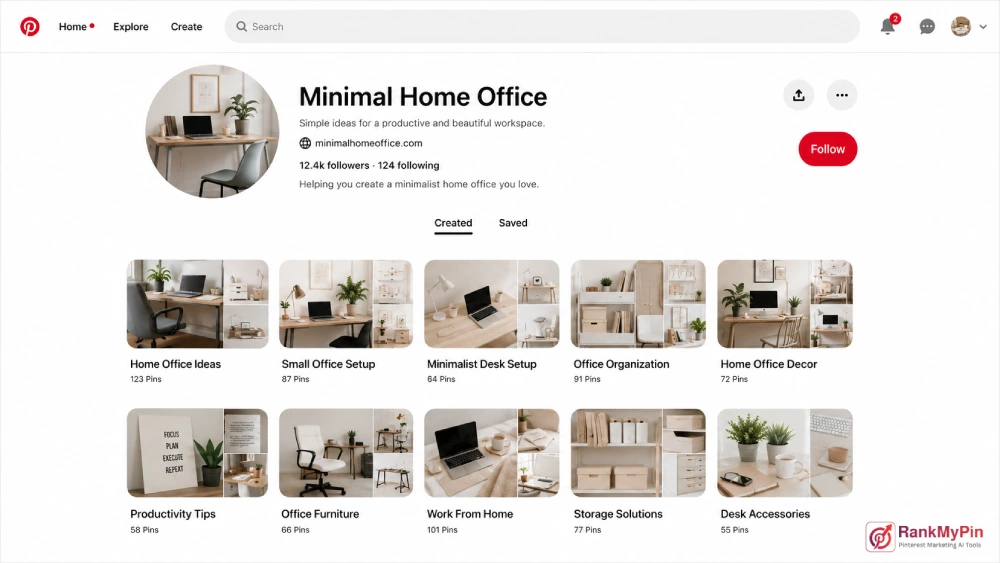The height and width of the screenshot is (563, 1000).
Task: Click the "Office Furniture" board title
Action: click(320, 514)
